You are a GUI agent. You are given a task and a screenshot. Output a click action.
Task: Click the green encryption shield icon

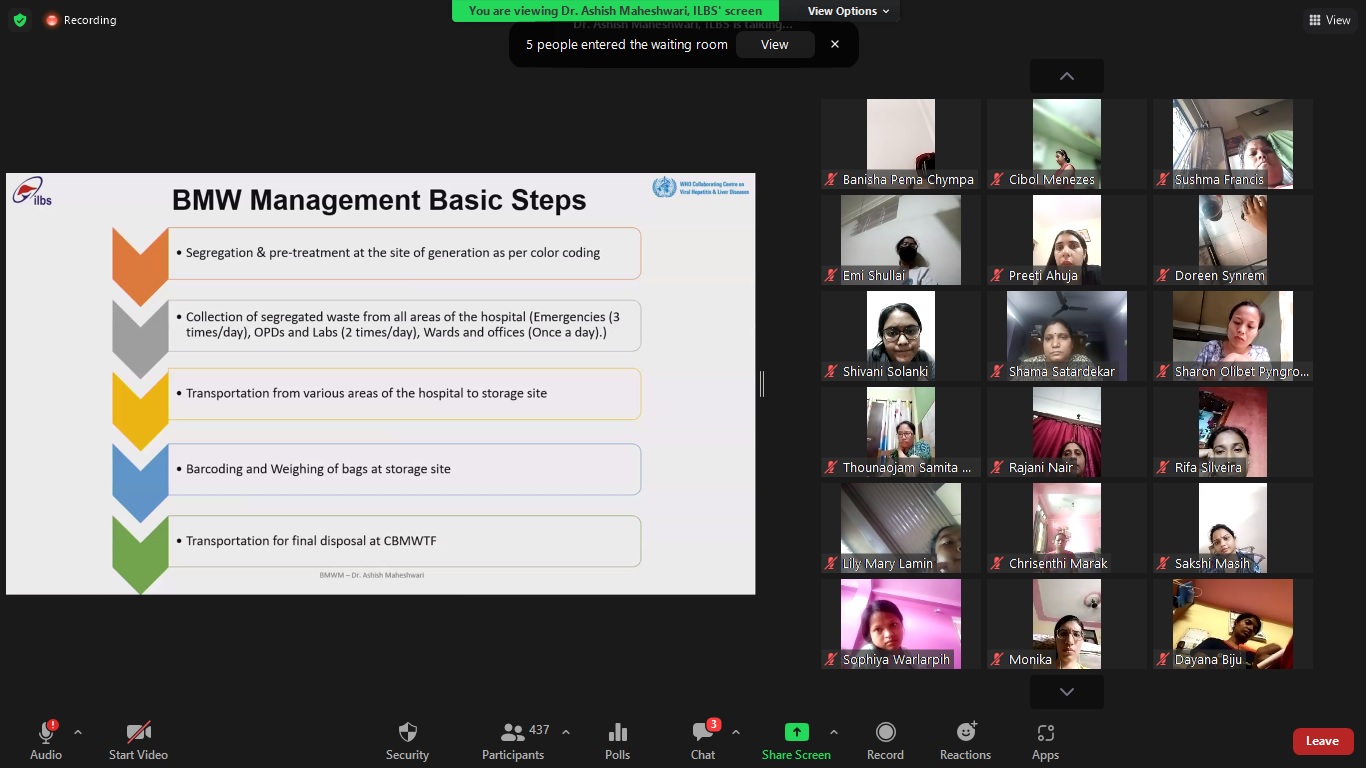(x=20, y=20)
